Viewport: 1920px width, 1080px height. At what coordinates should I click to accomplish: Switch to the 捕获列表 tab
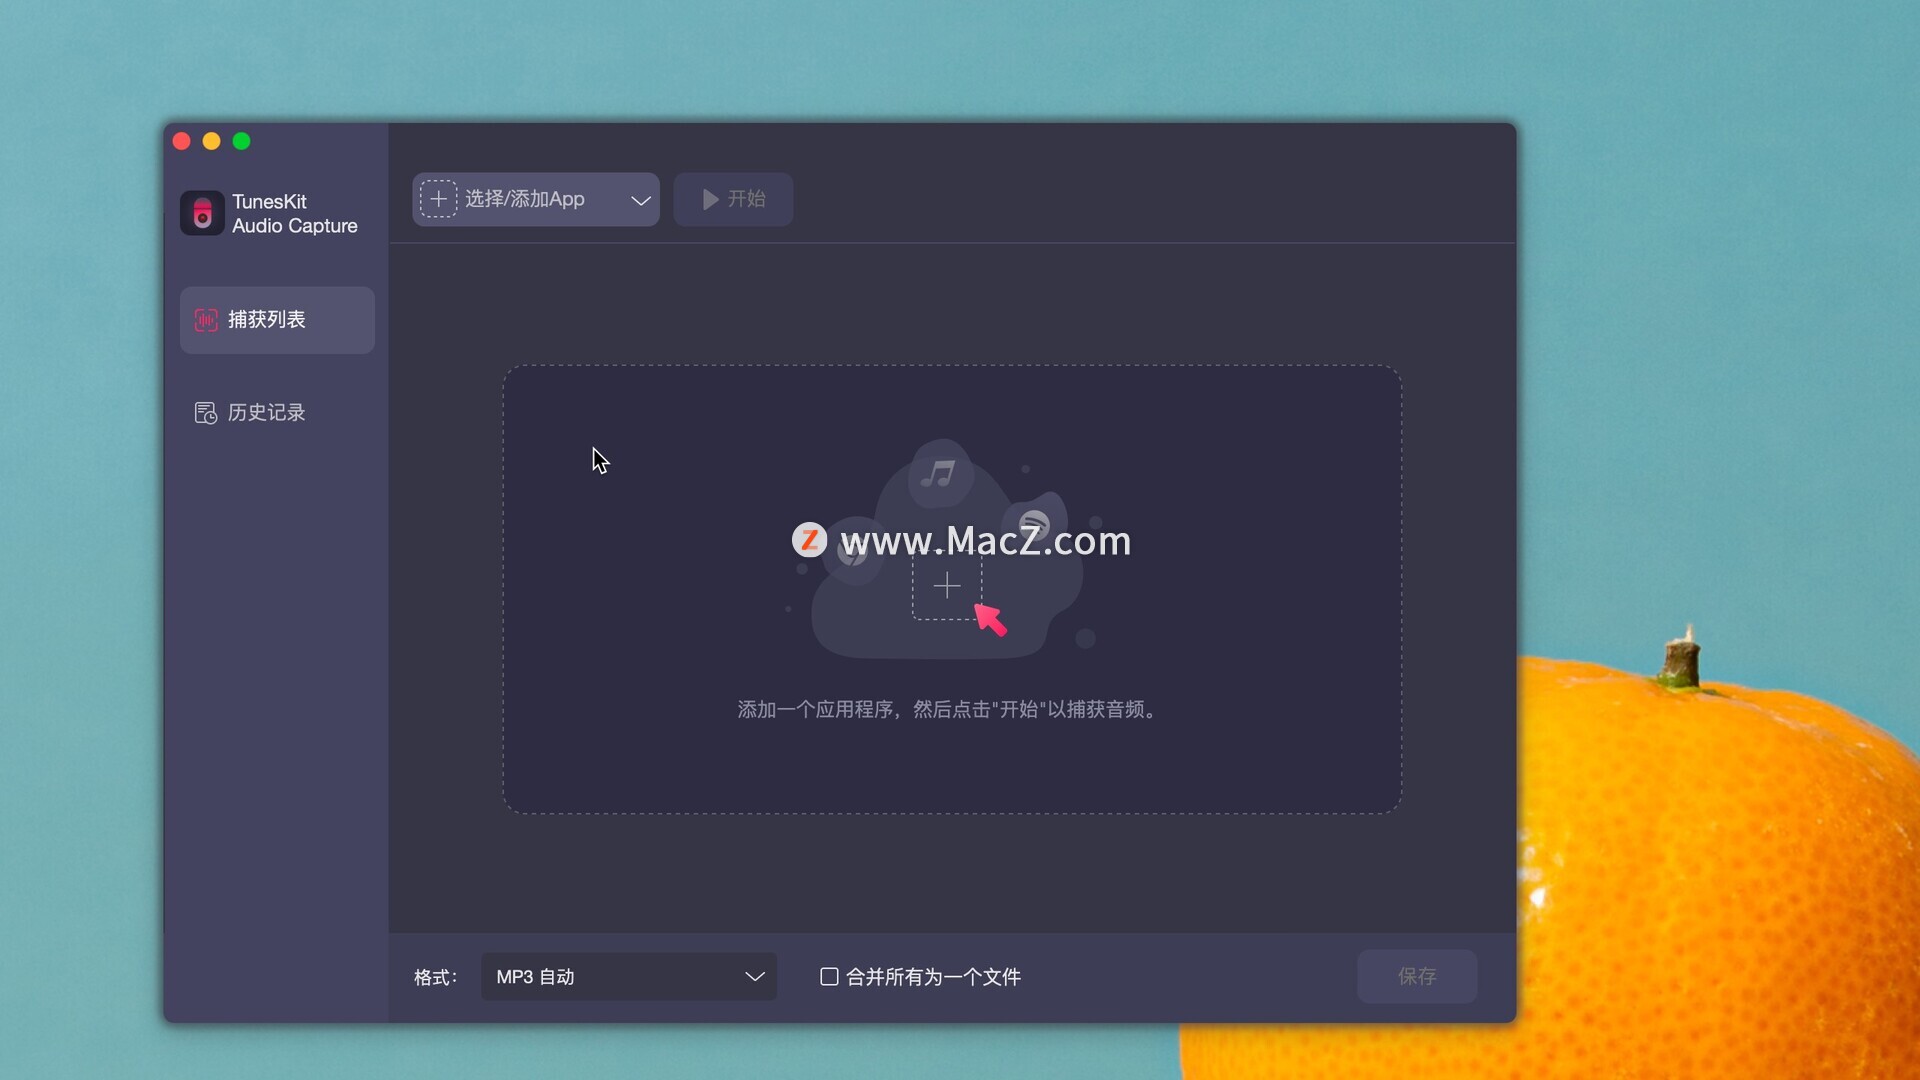pyautogui.click(x=277, y=320)
